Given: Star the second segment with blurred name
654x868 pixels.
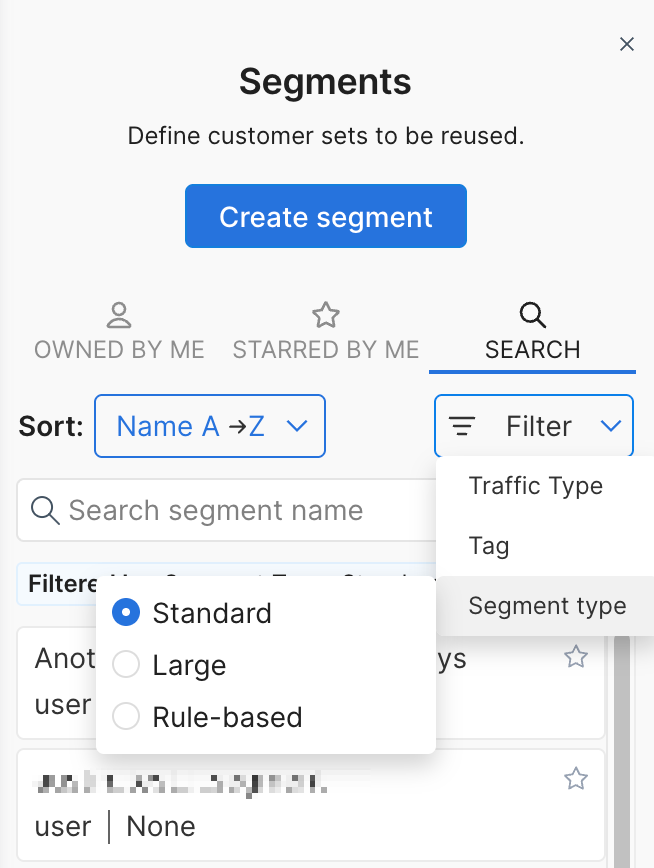Looking at the screenshot, I should point(576,779).
